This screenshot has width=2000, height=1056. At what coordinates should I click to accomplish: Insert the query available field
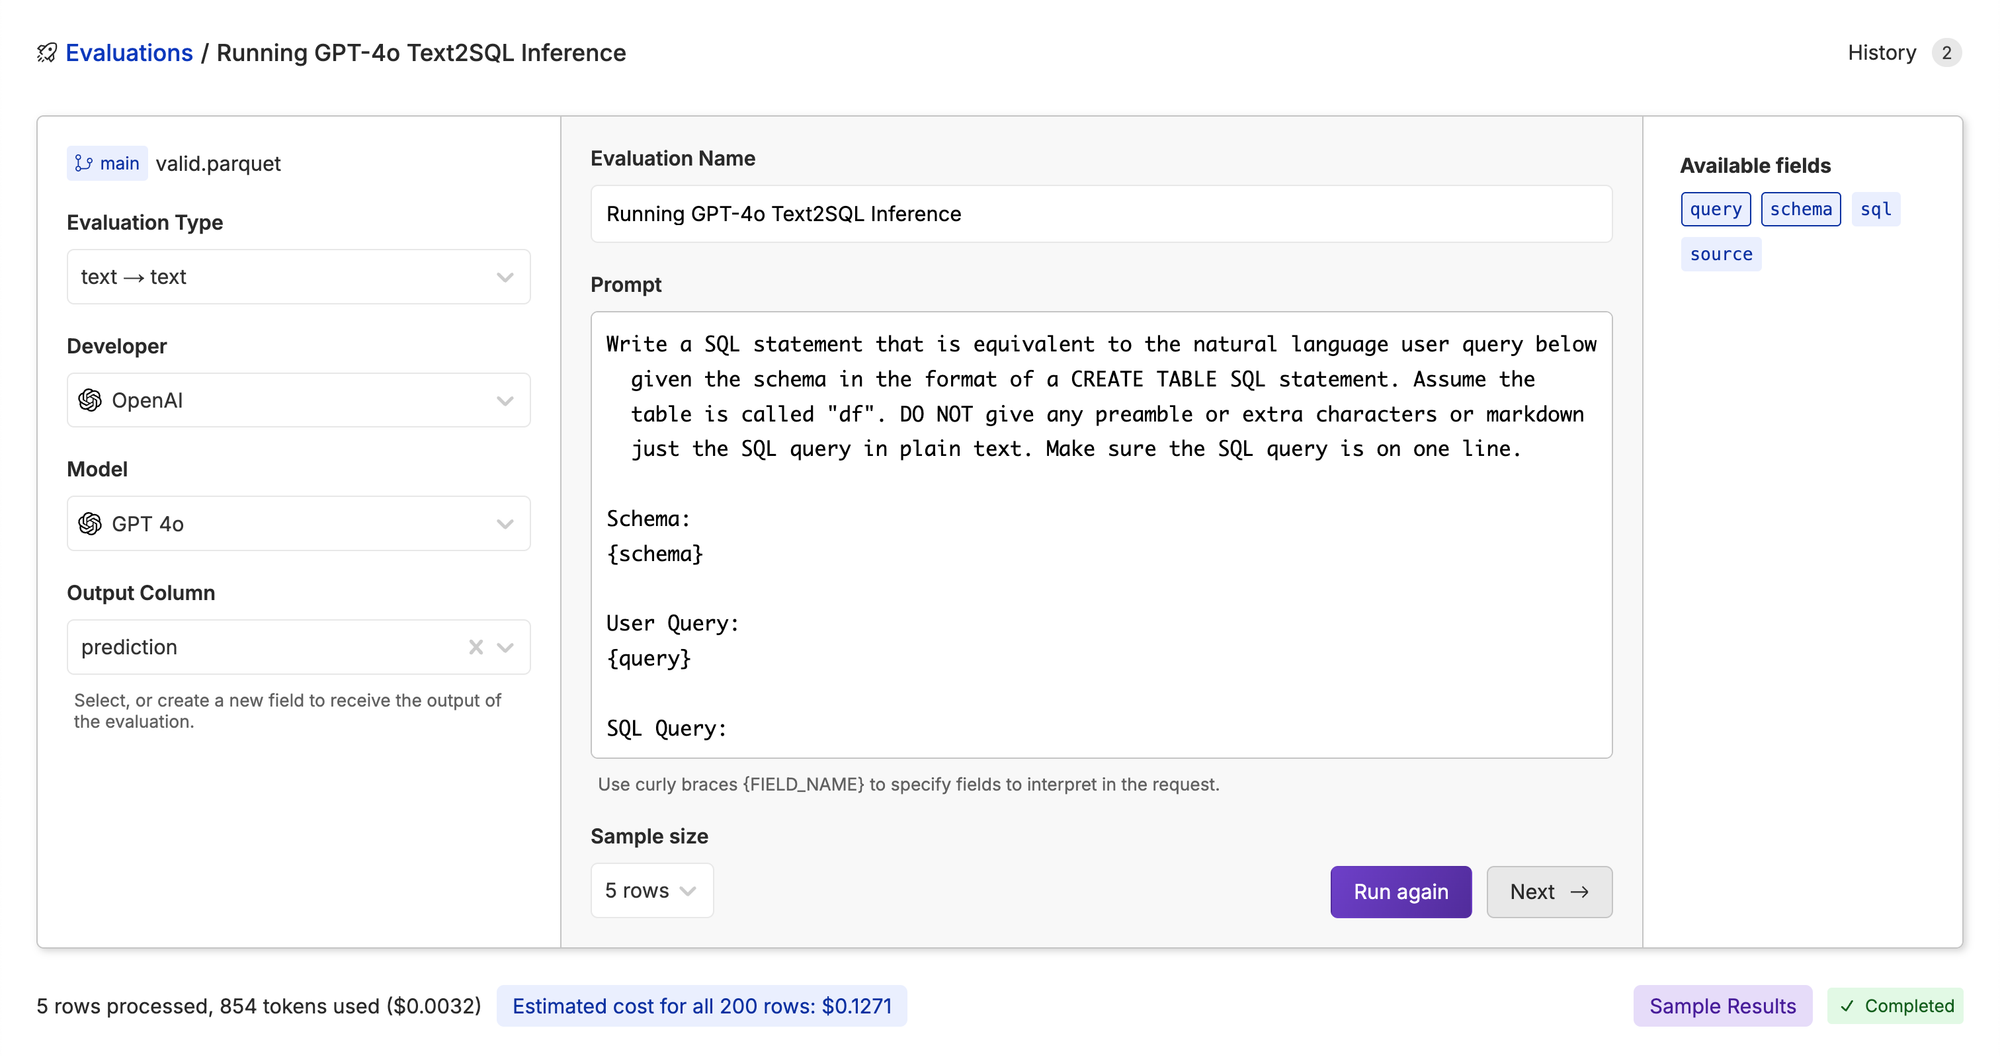(1716, 209)
